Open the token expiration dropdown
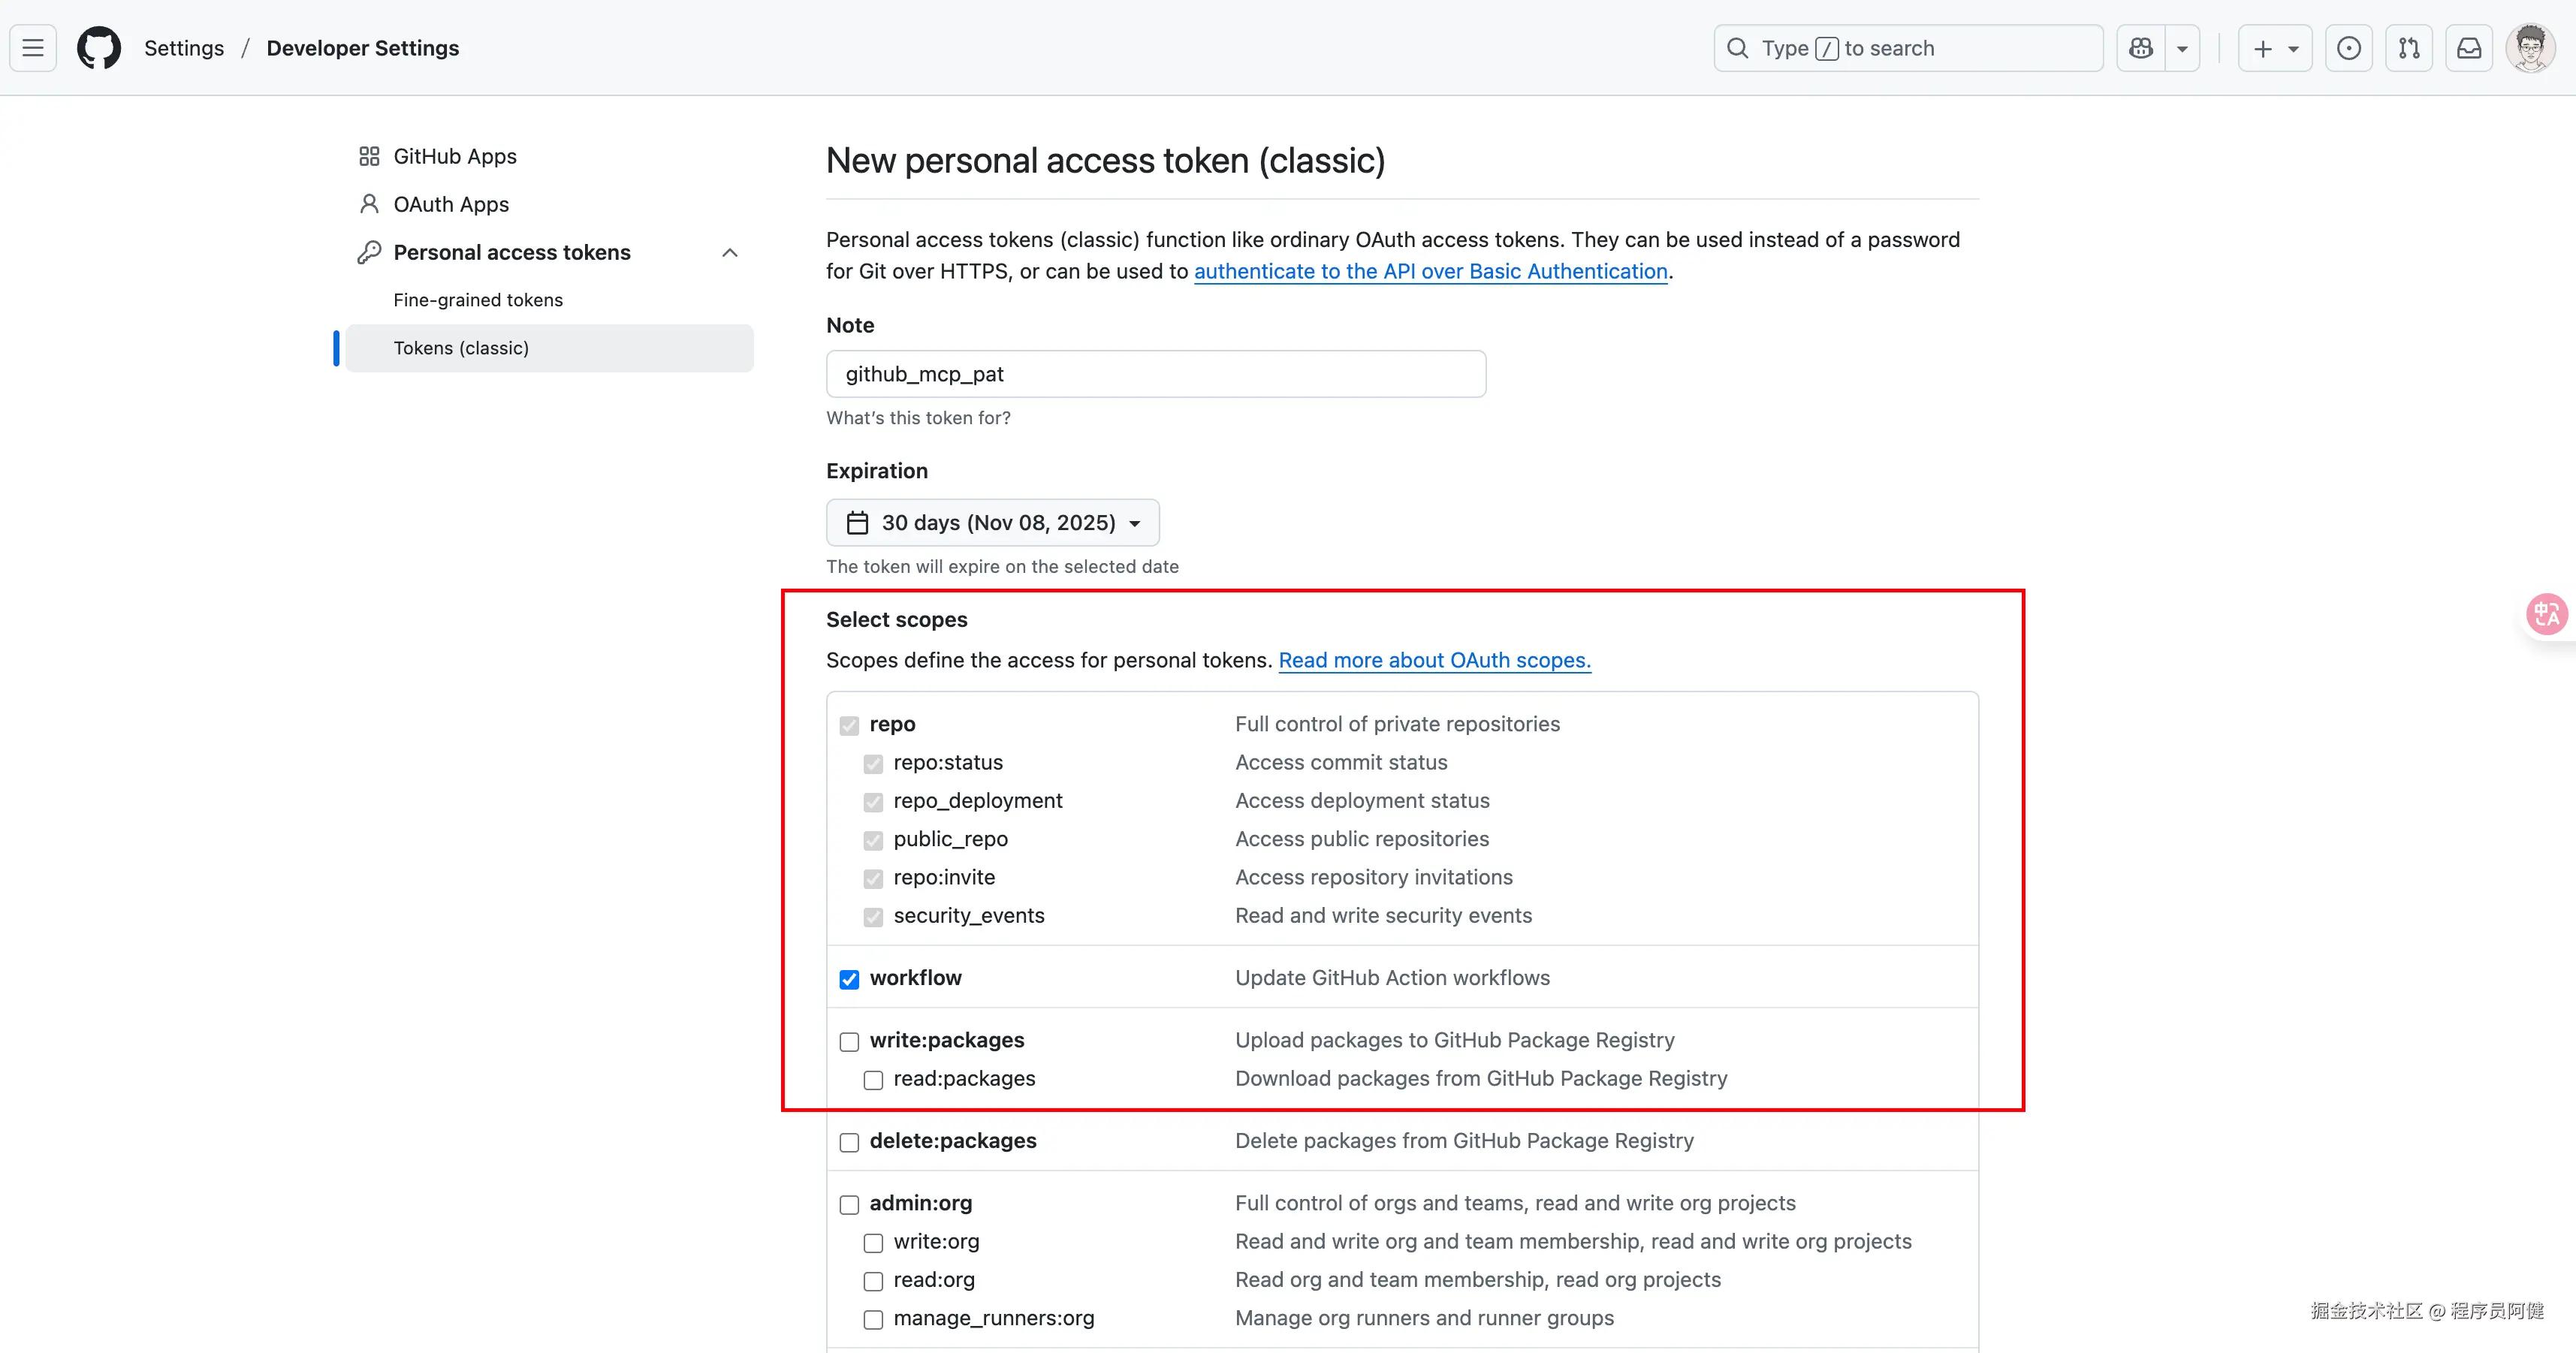 click(x=992, y=522)
